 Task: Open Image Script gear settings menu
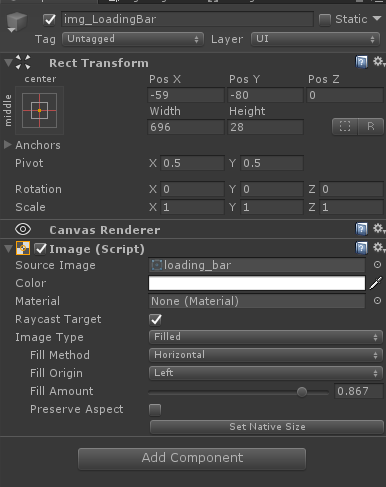378,248
